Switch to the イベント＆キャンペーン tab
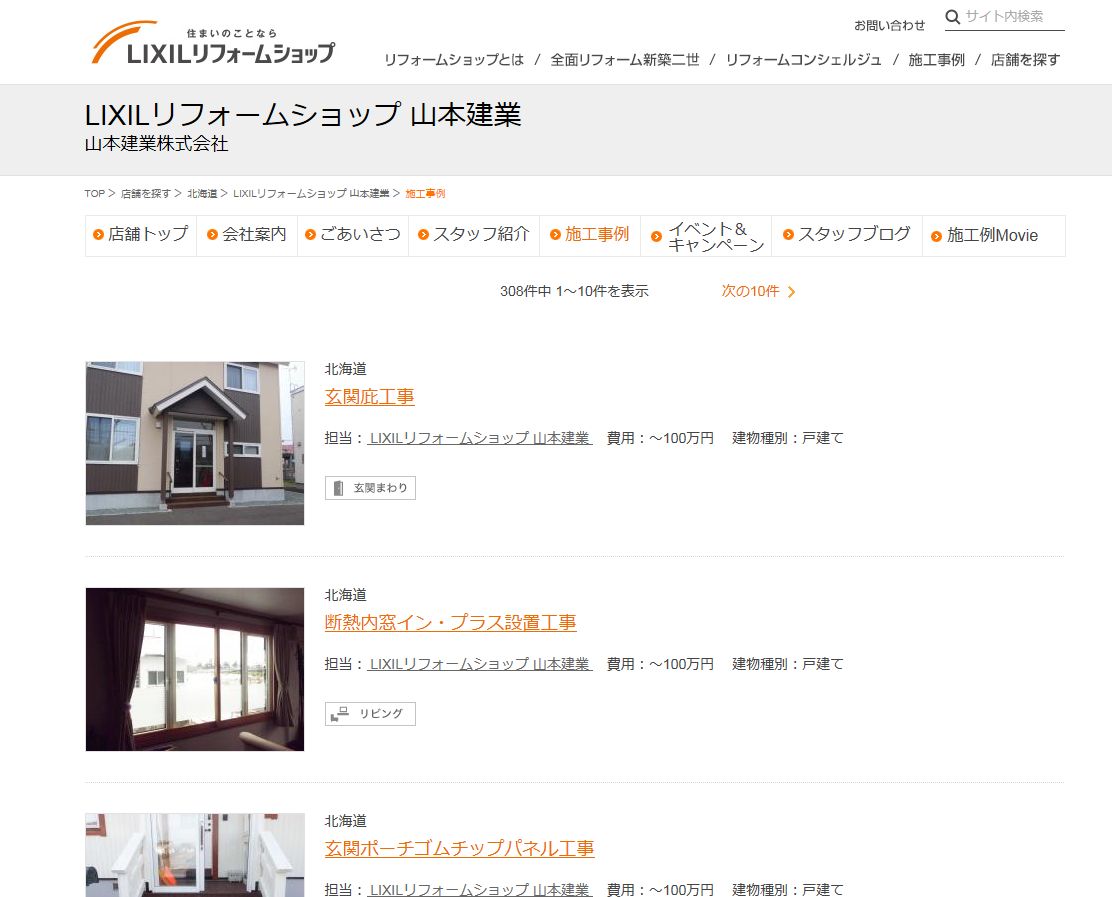The height and width of the screenshot is (897, 1112). click(706, 236)
